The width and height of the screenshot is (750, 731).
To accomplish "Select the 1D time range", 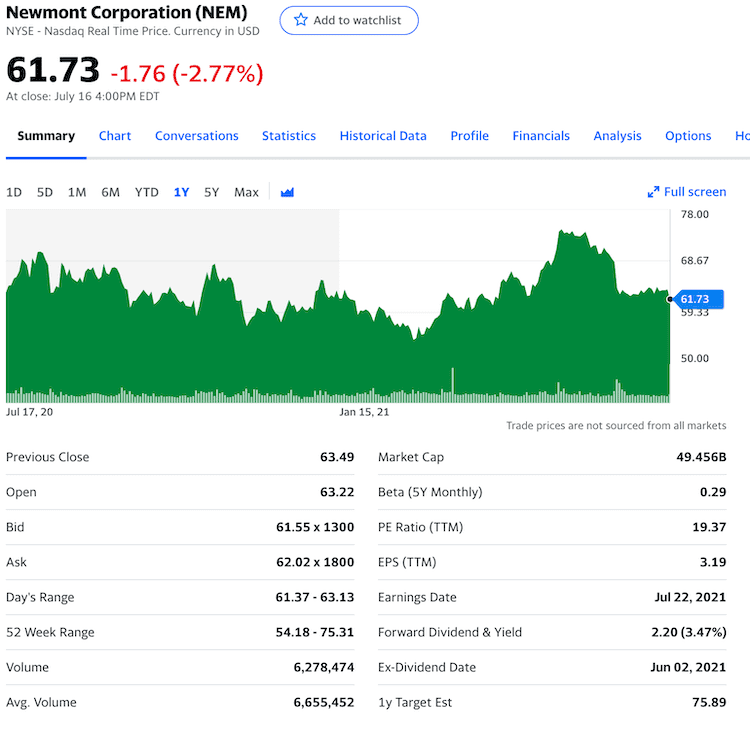I will [14, 192].
